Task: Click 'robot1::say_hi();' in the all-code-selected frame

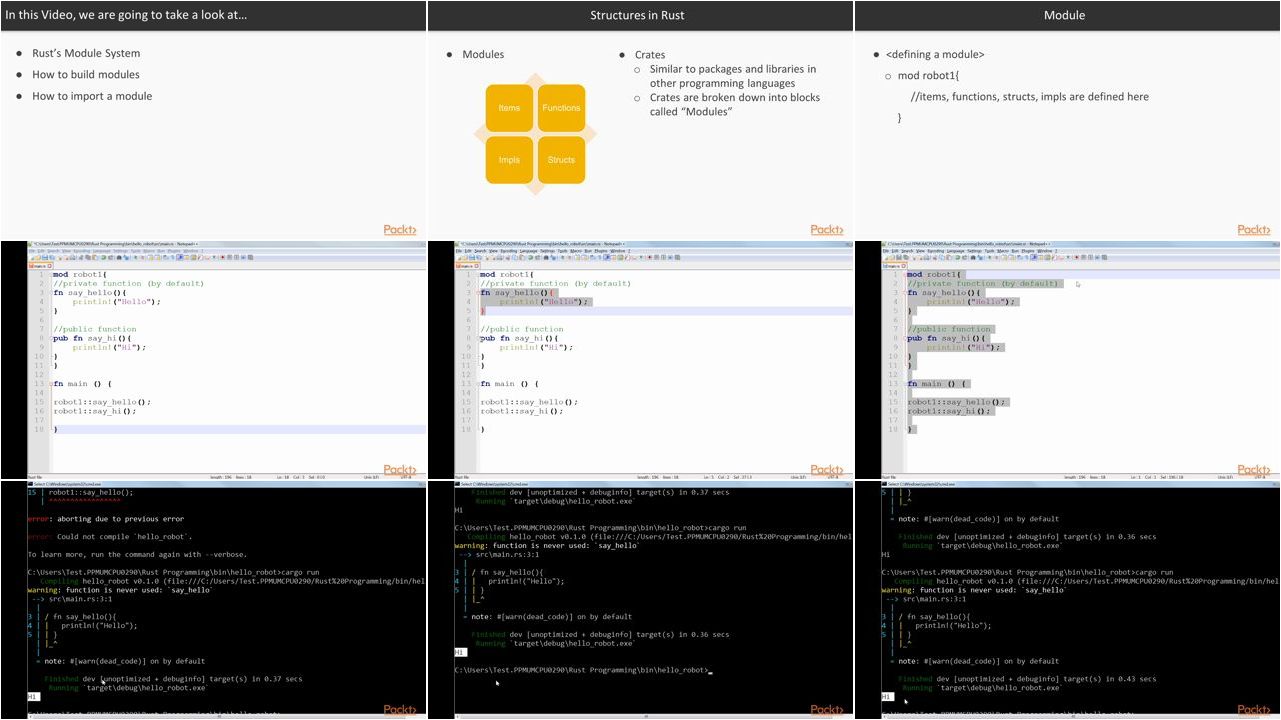Action: tap(949, 411)
